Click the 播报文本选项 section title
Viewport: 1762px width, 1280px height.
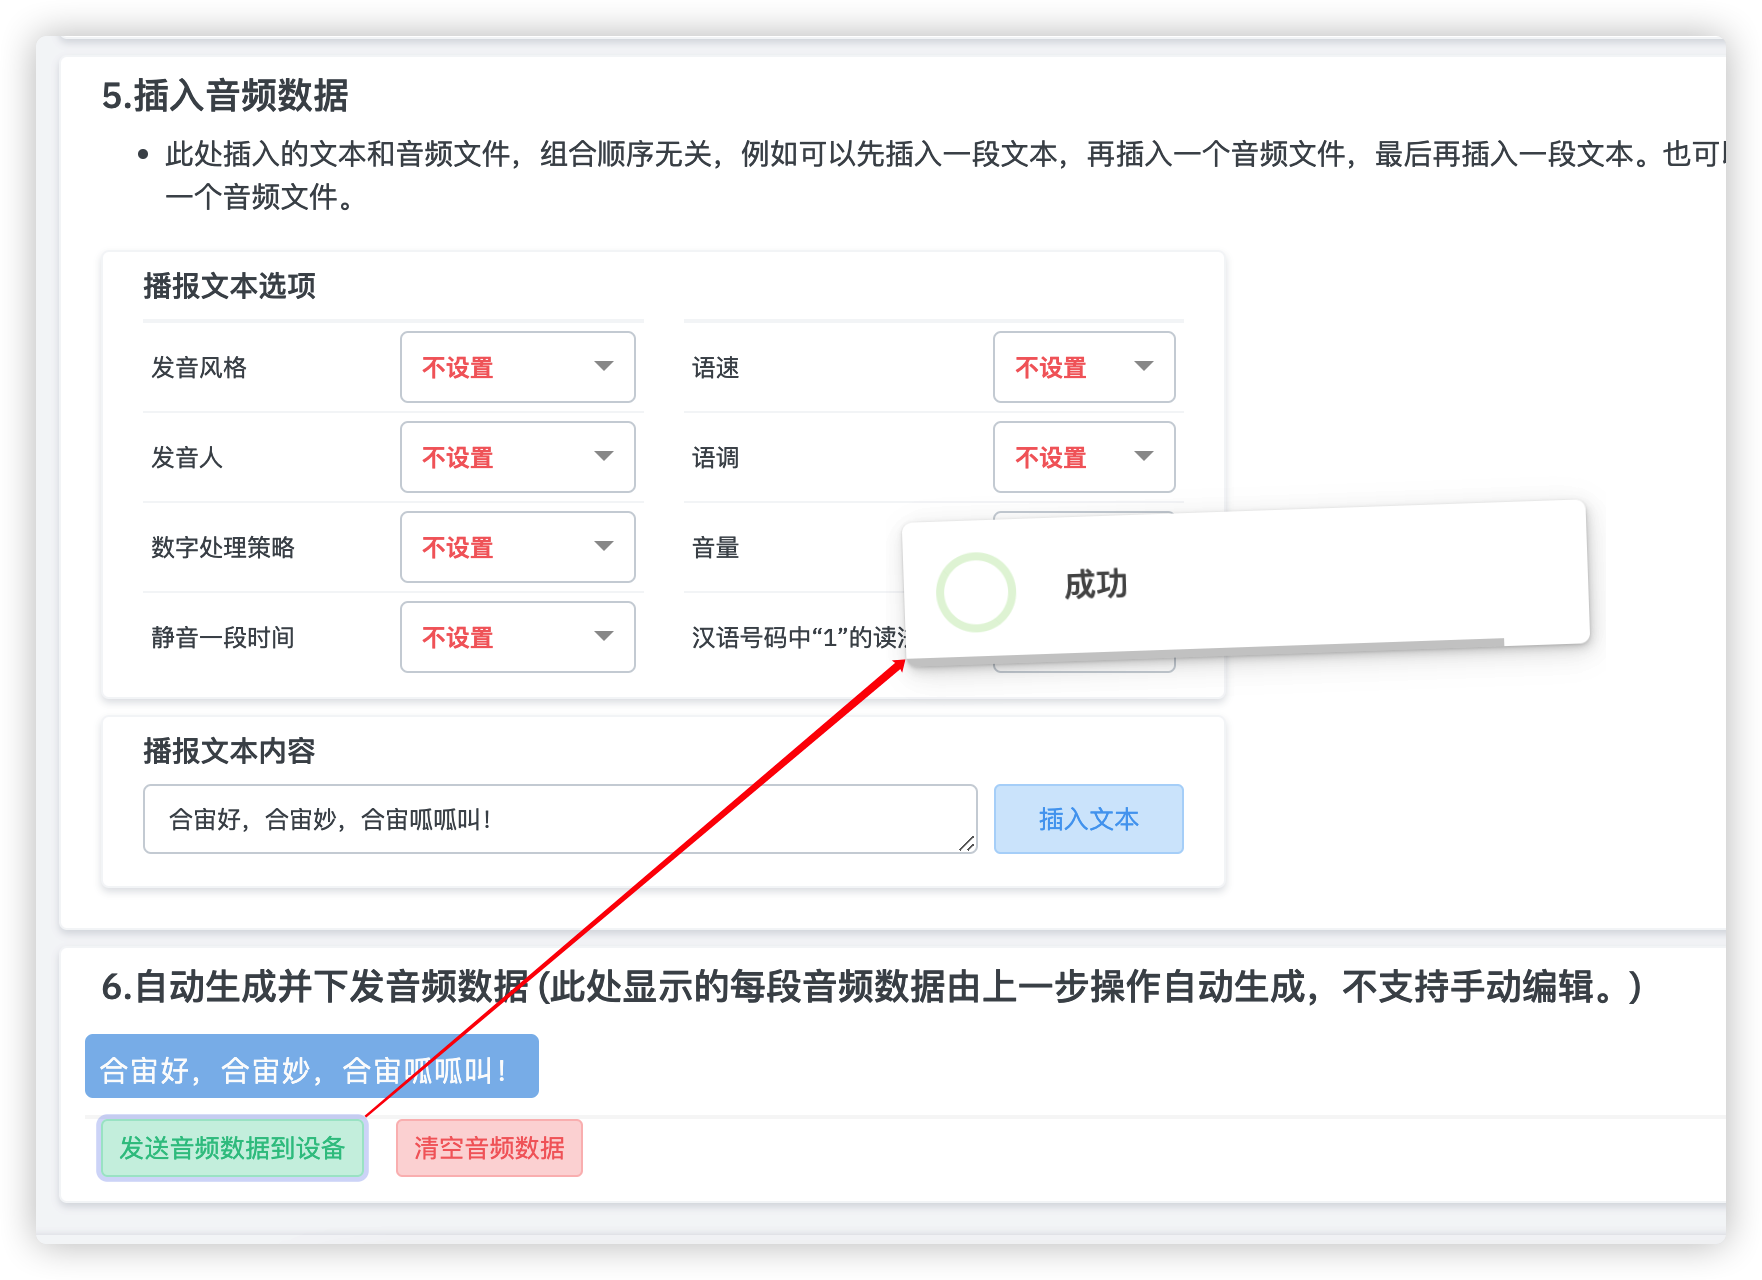click(x=229, y=286)
